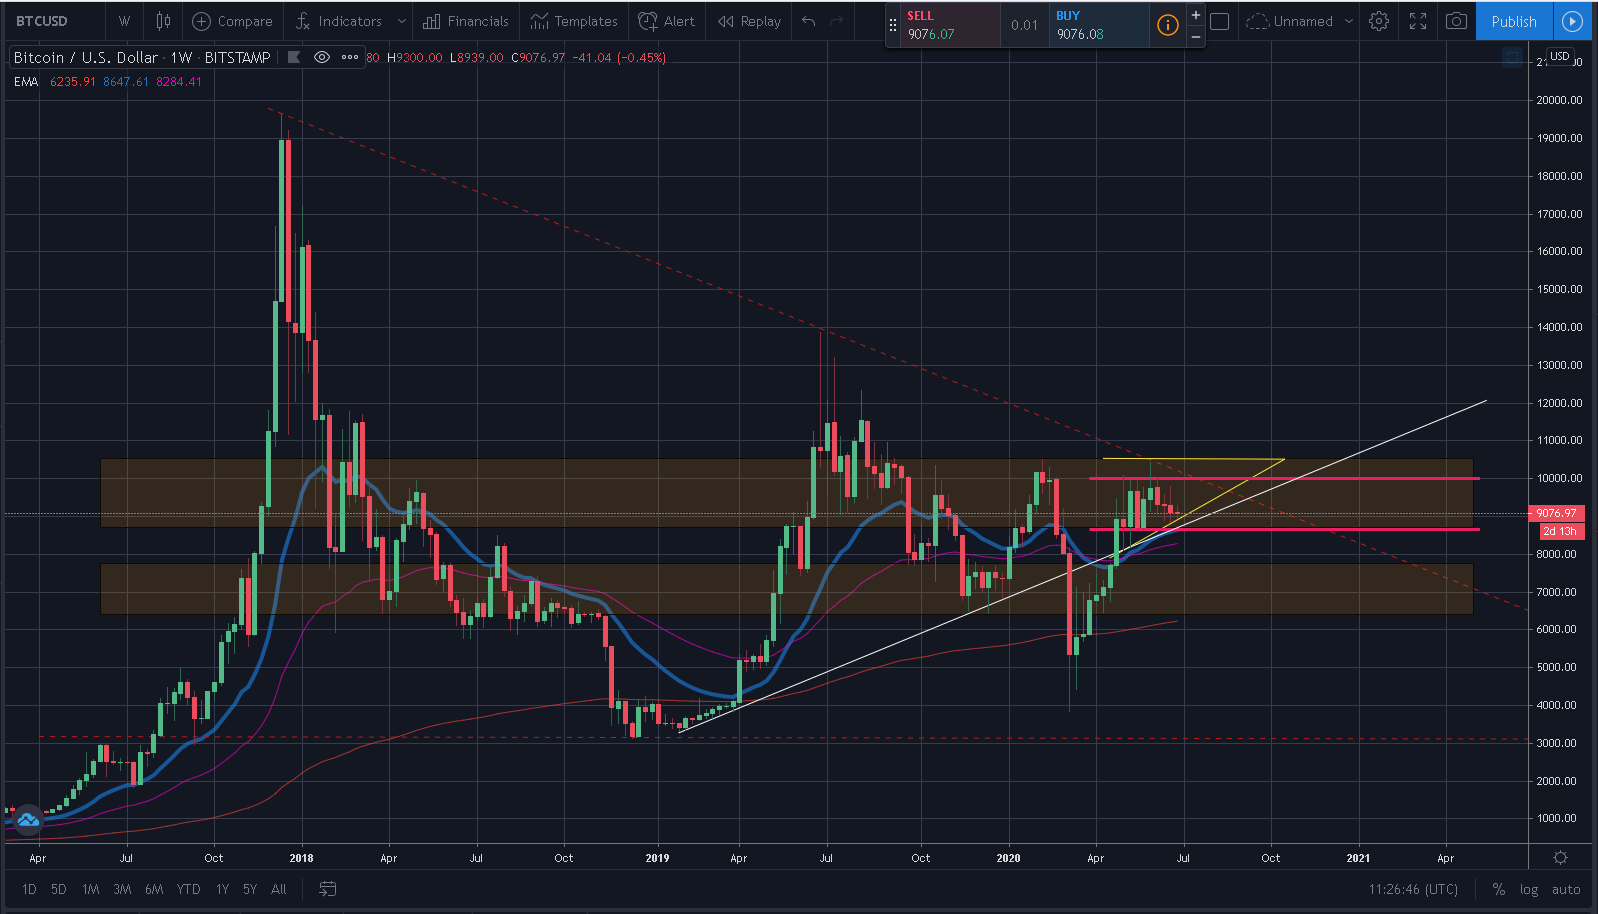Take a chart snapshot with camera icon
This screenshot has width=1598, height=914.
click(x=1457, y=21)
